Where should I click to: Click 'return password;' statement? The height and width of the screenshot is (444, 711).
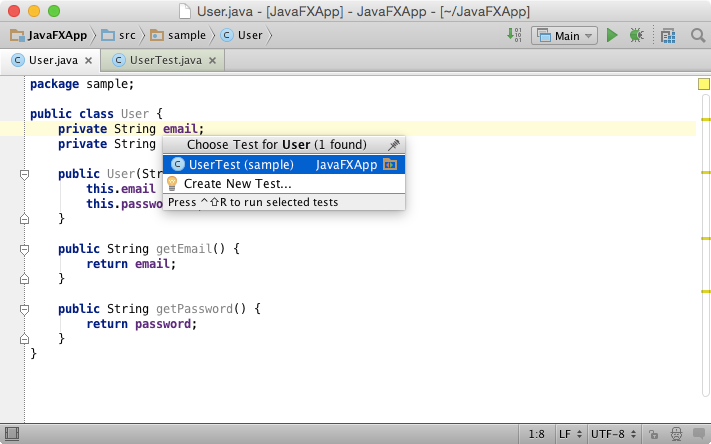click(x=142, y=324)
